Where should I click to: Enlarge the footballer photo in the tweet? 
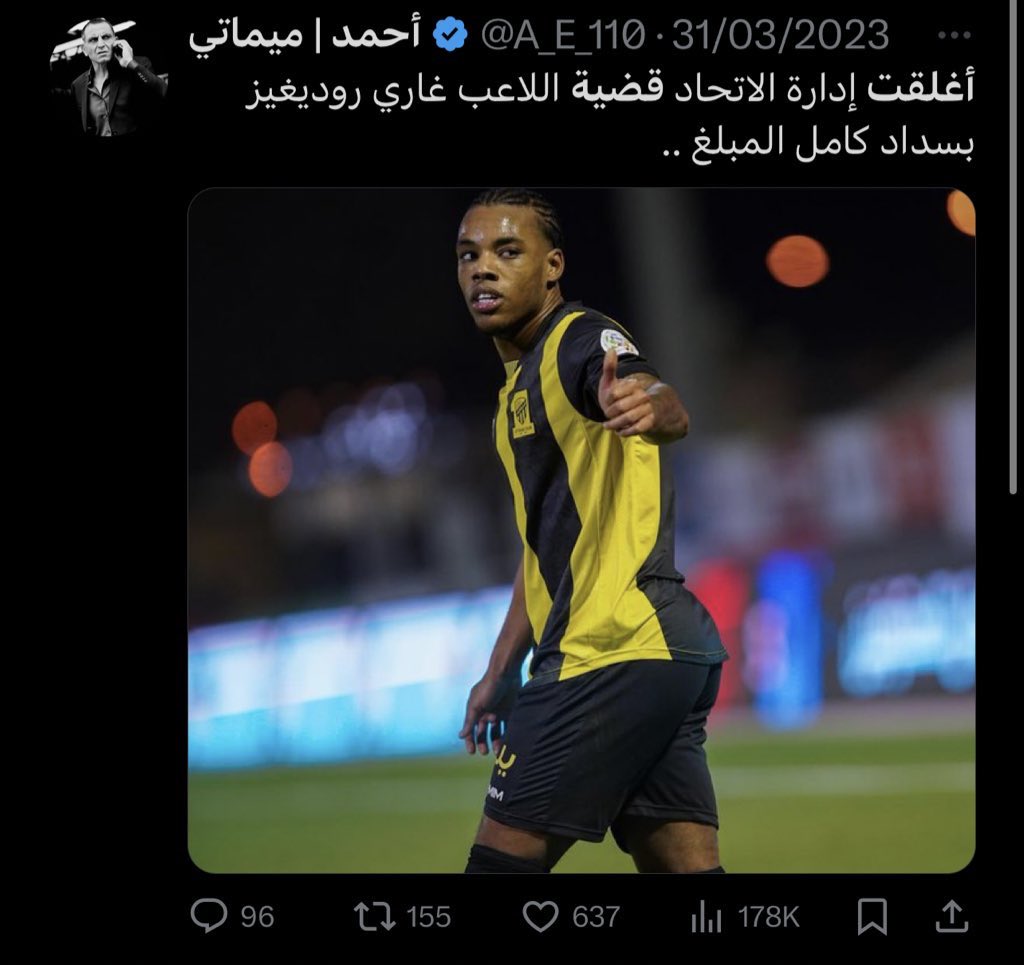point(581,530)
